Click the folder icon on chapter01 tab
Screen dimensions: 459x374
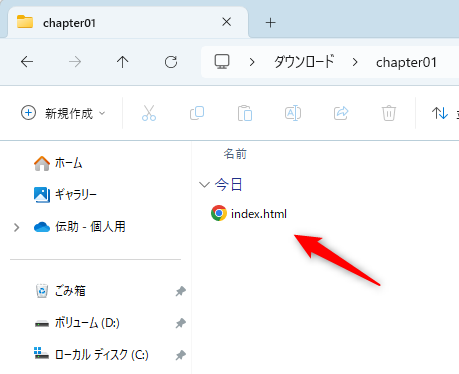click(25, 22)
